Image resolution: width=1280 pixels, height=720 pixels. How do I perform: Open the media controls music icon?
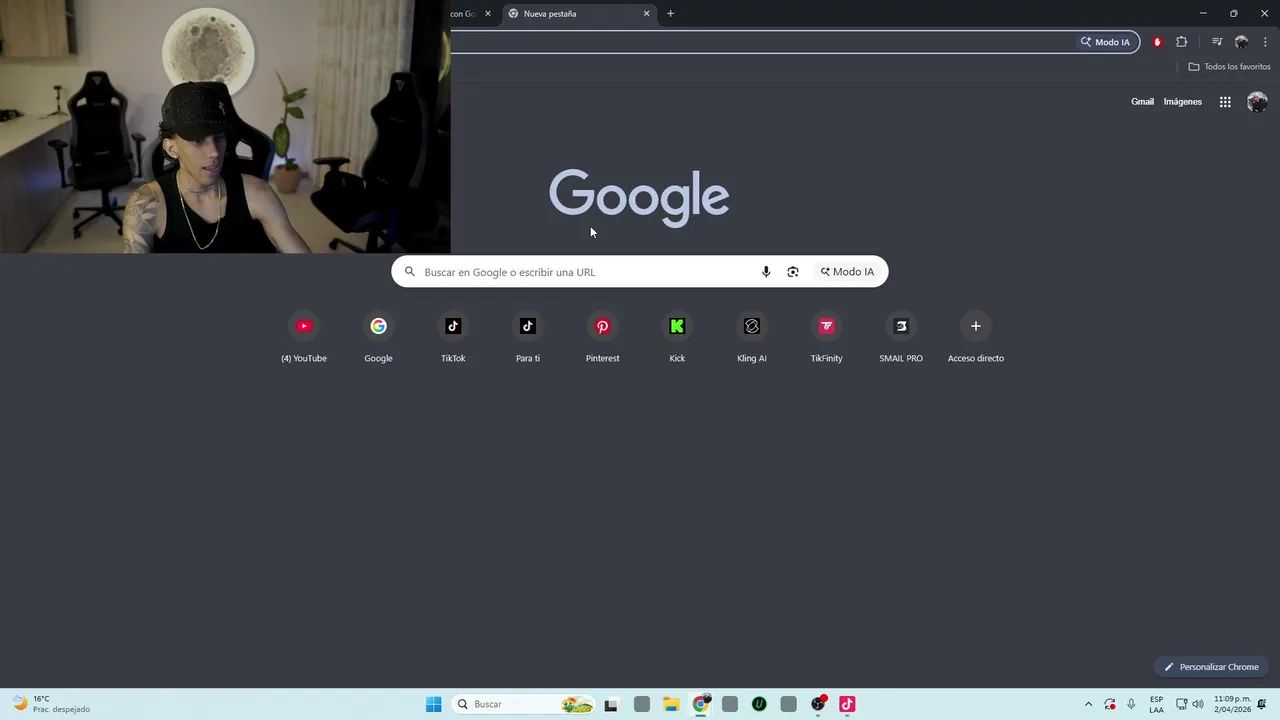[1217, 42]
